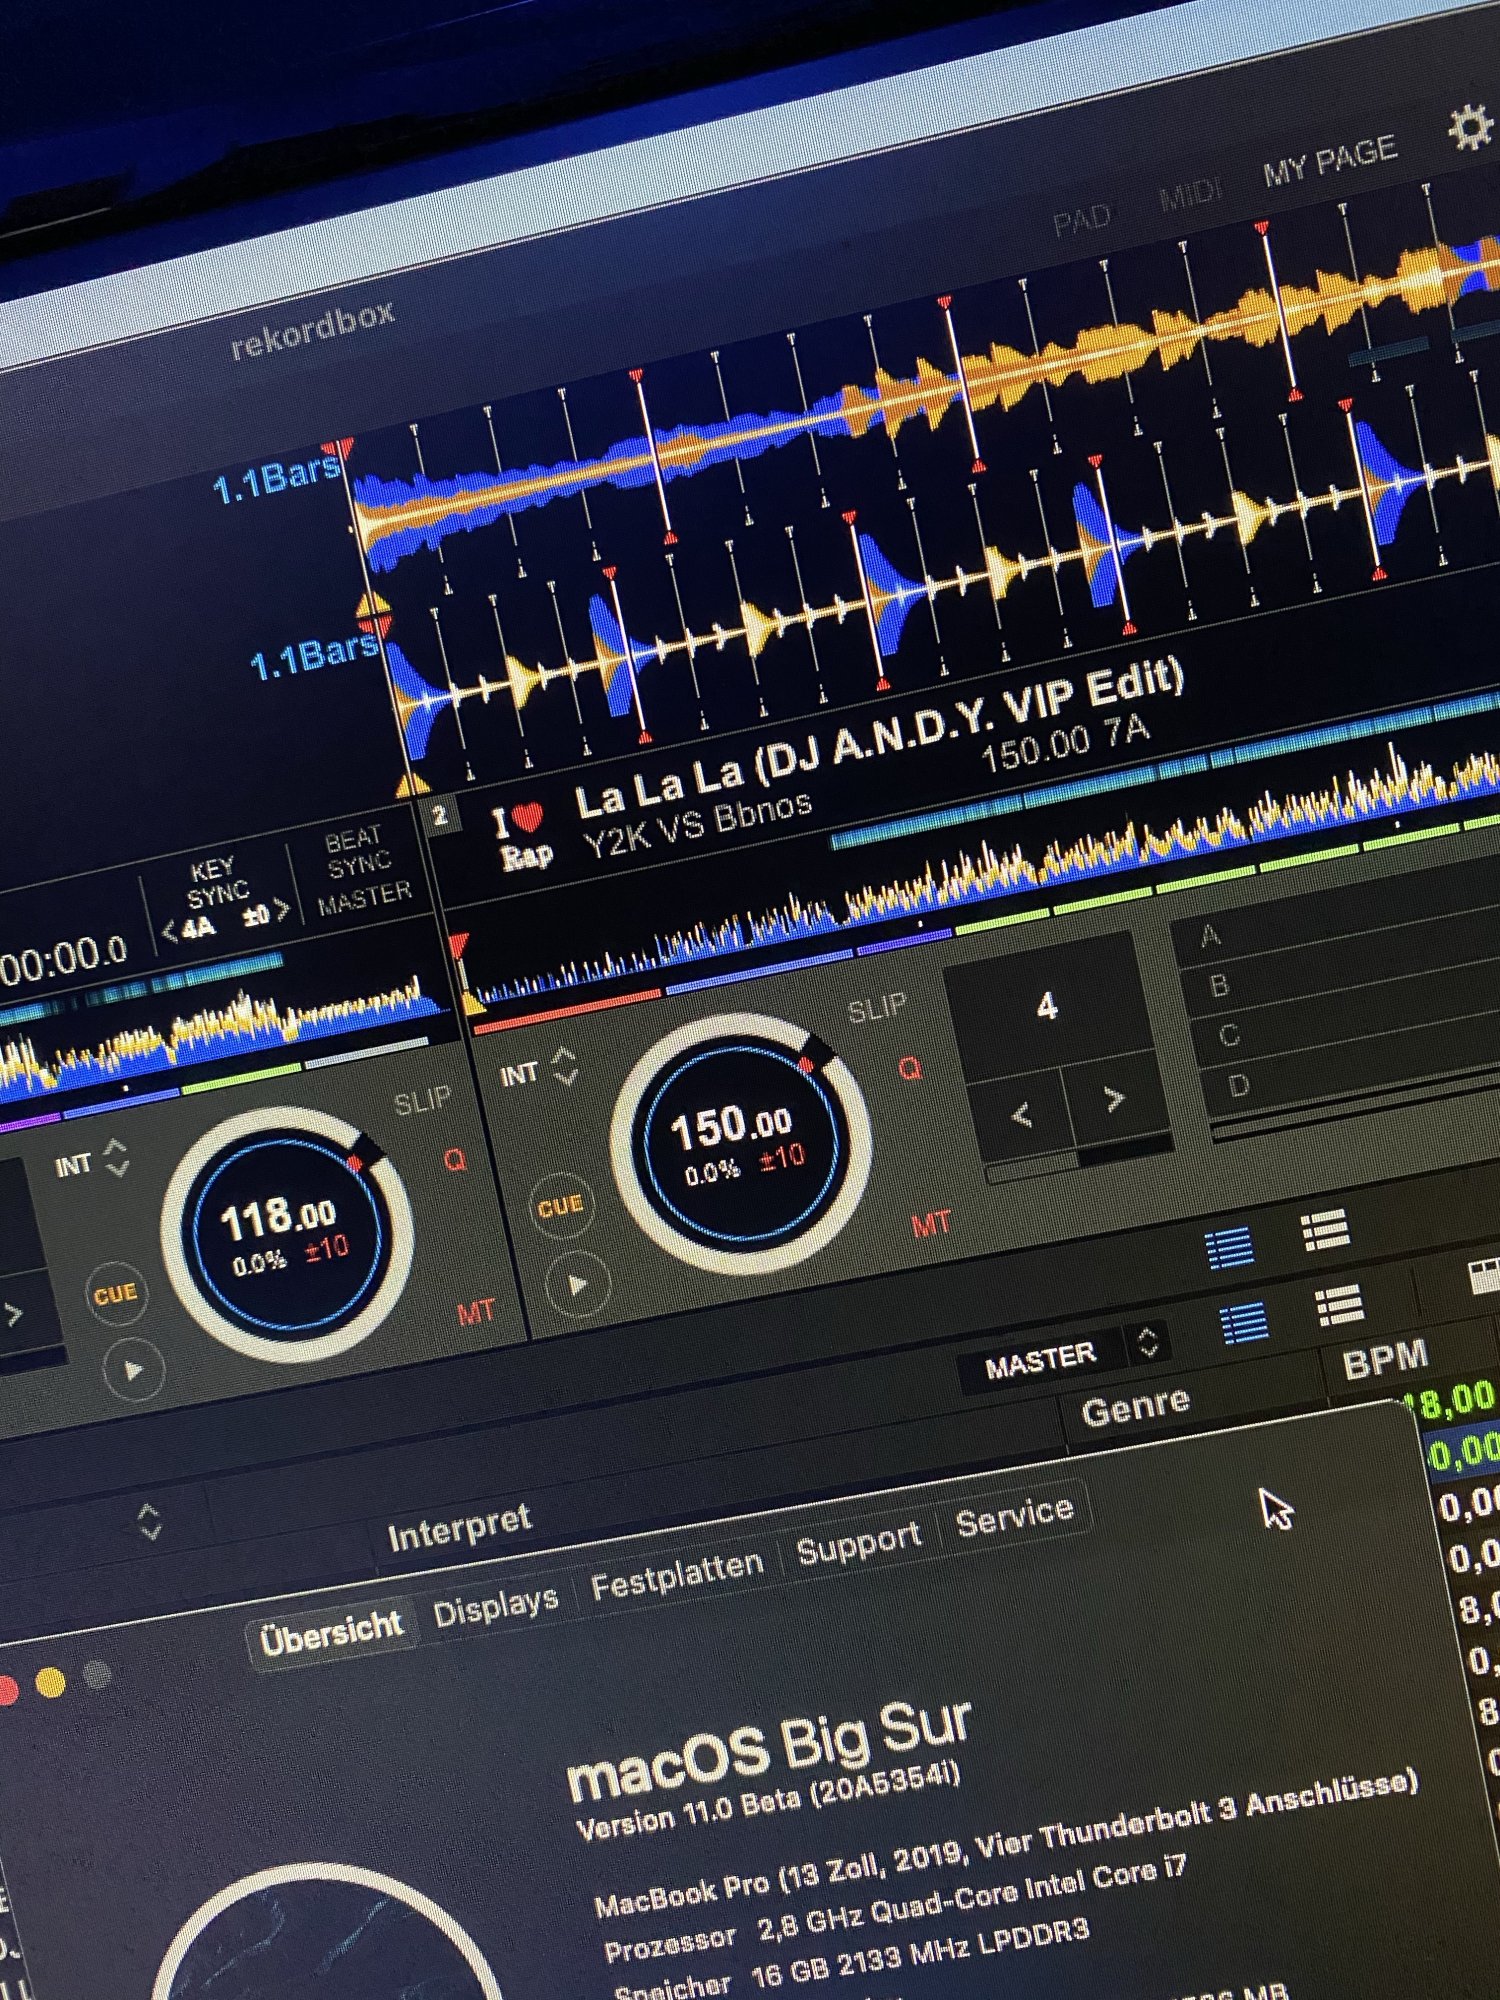
Task: Click the blue list icon above MASTER row
Action: [x=1230, y=1248]
